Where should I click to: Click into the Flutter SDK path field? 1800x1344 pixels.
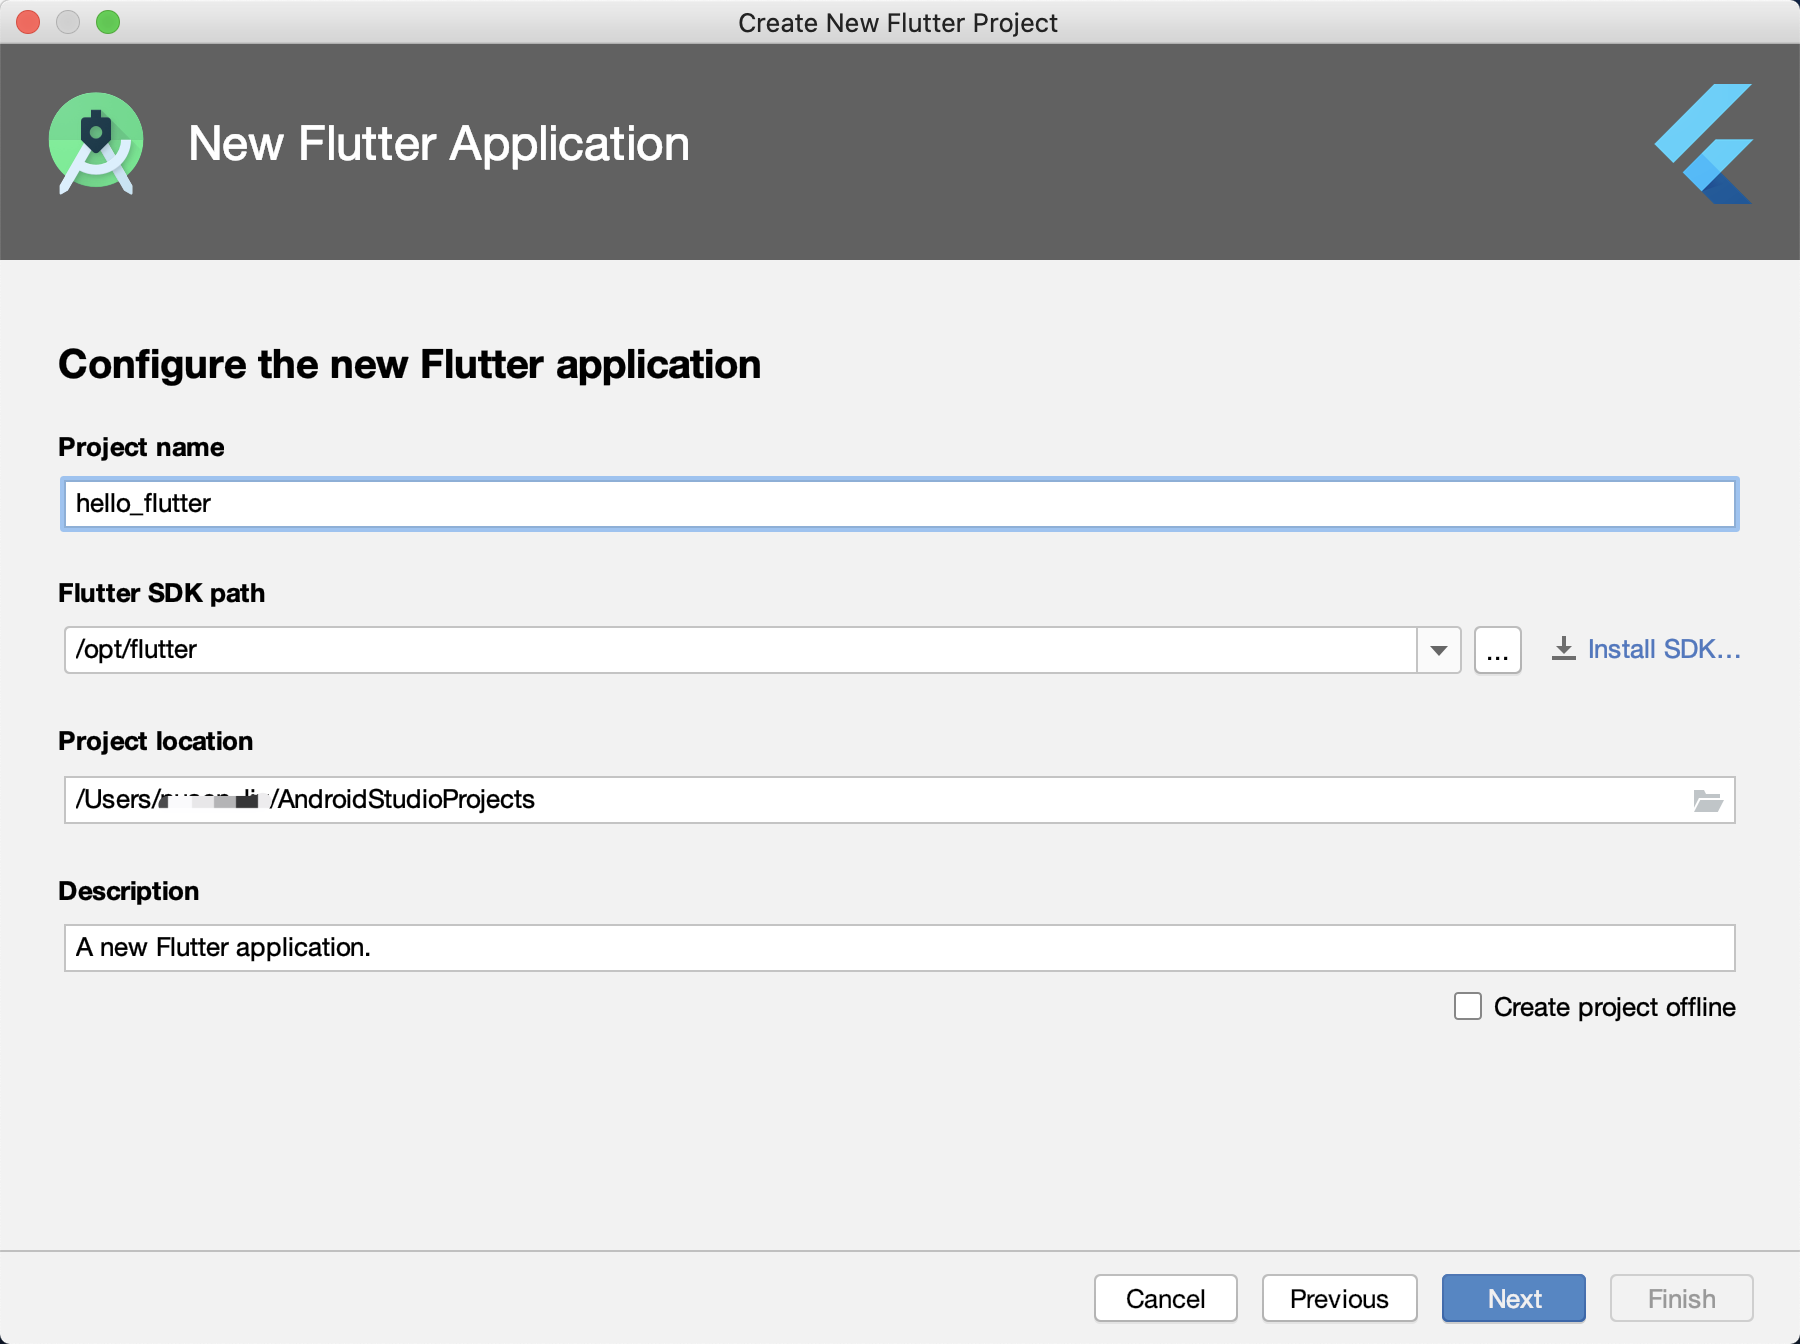click(741, 650)
